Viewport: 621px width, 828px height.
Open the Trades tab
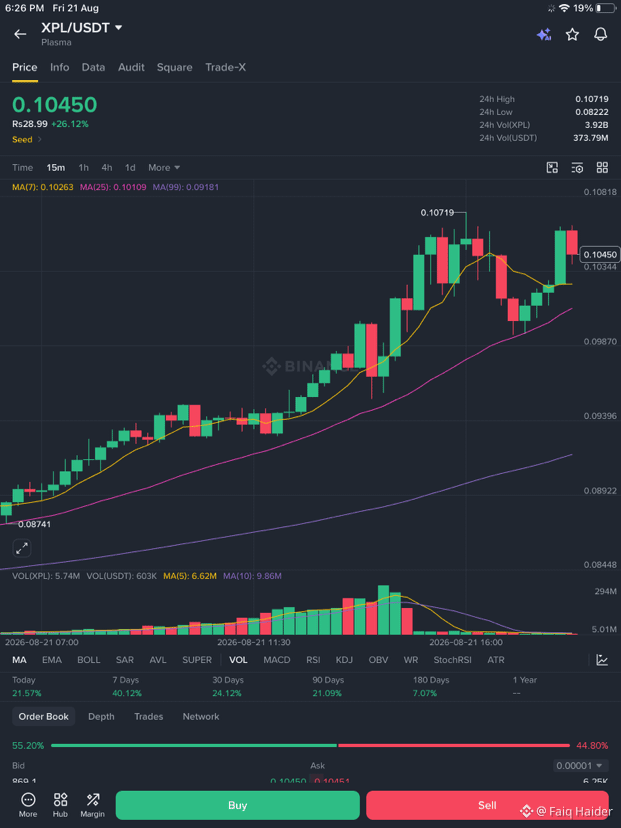click(148, 717)
